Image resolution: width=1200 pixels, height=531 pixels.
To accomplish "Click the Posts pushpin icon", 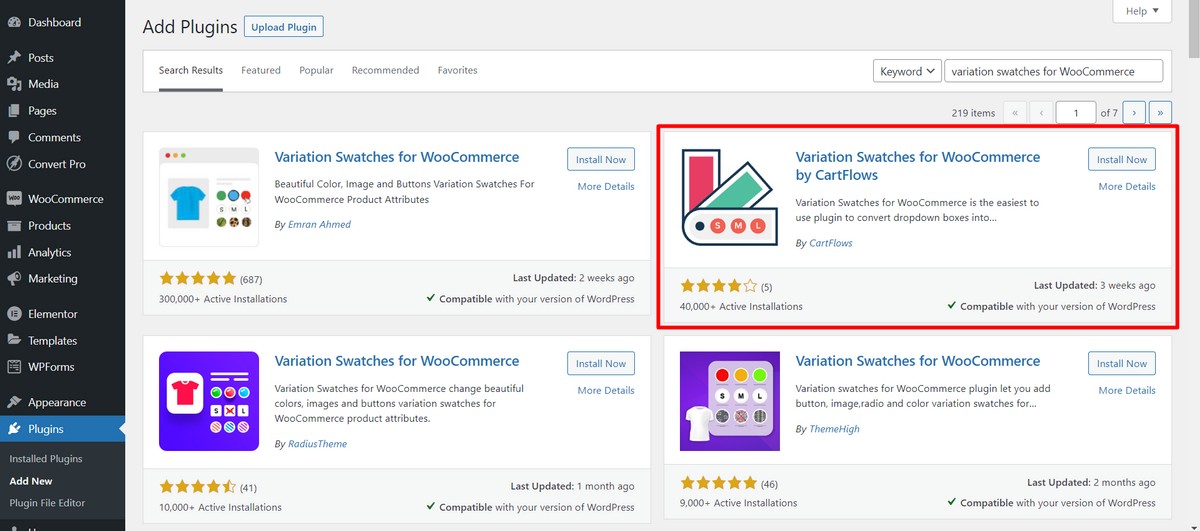I will (14, 58).
